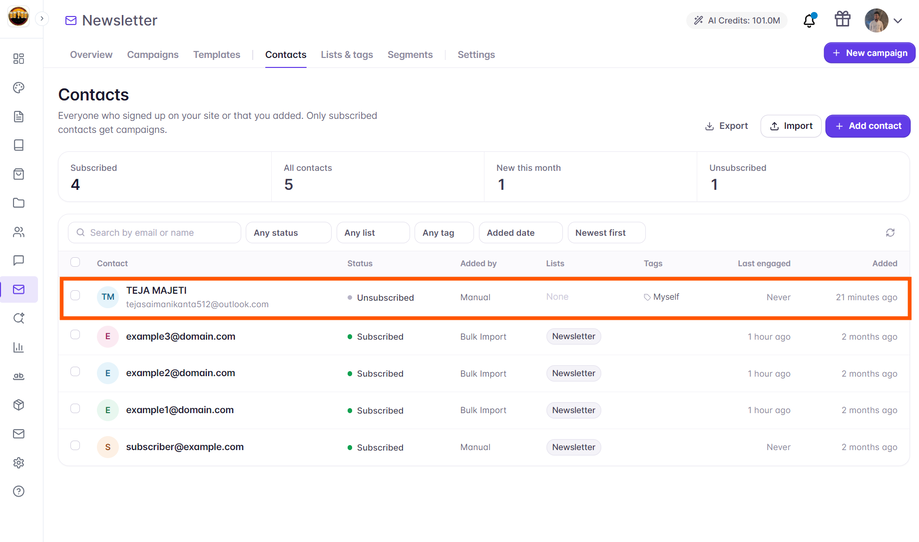Open the notifications bell
This screenshot has height=542, width=919.
click(x=809, y=20)
